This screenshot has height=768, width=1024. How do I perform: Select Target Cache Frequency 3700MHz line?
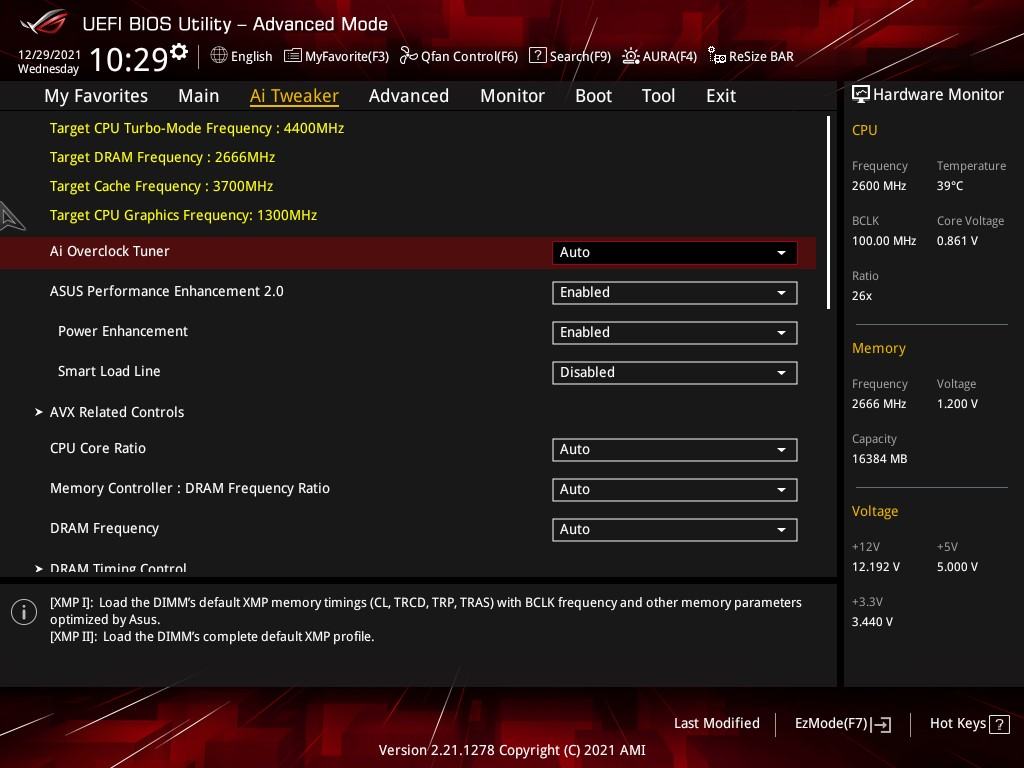point(161,186)
